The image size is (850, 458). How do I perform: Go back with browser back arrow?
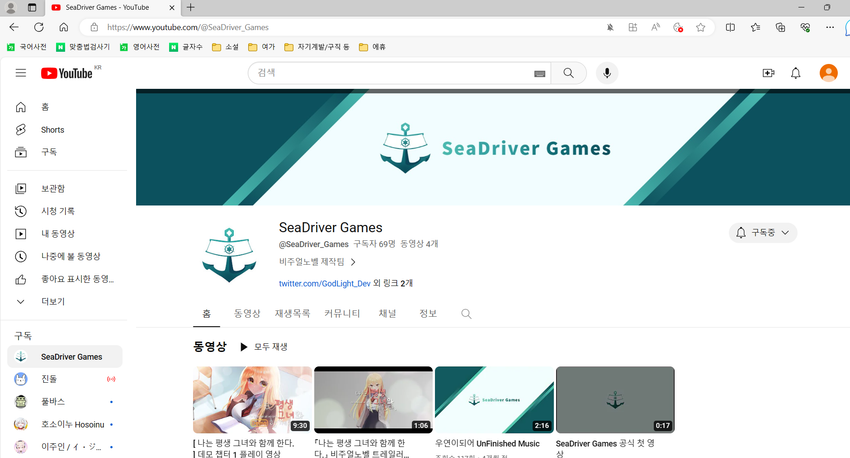pyautogui.click(x=14, y=27)
